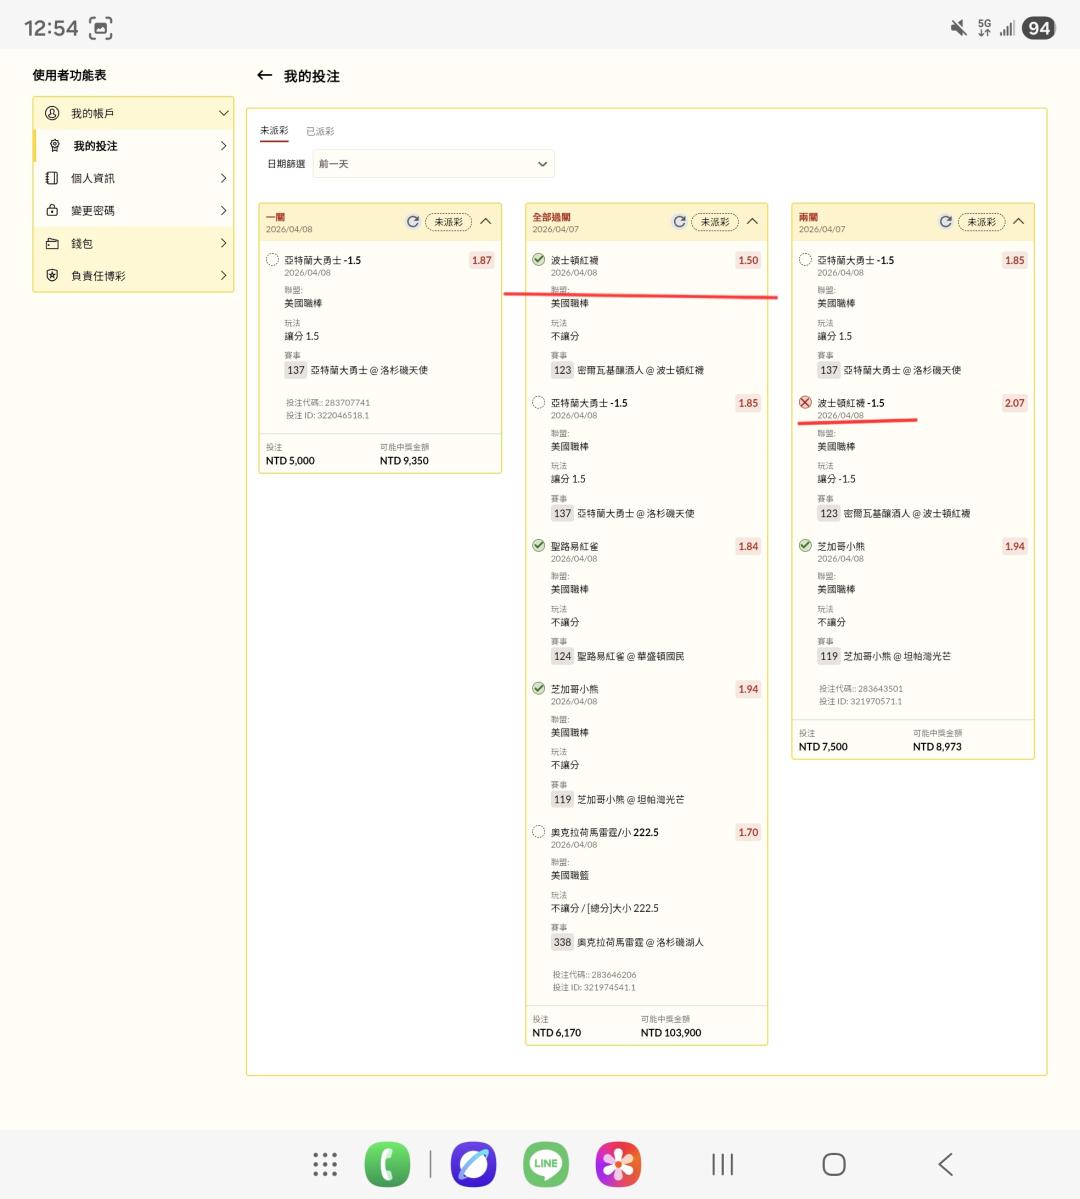Image resolution: width=1080 pixels, height=1199 pixels.
Task: Click the 1.70 odds badge for 奧克拉荷馬雷霆
Action: 748,832
